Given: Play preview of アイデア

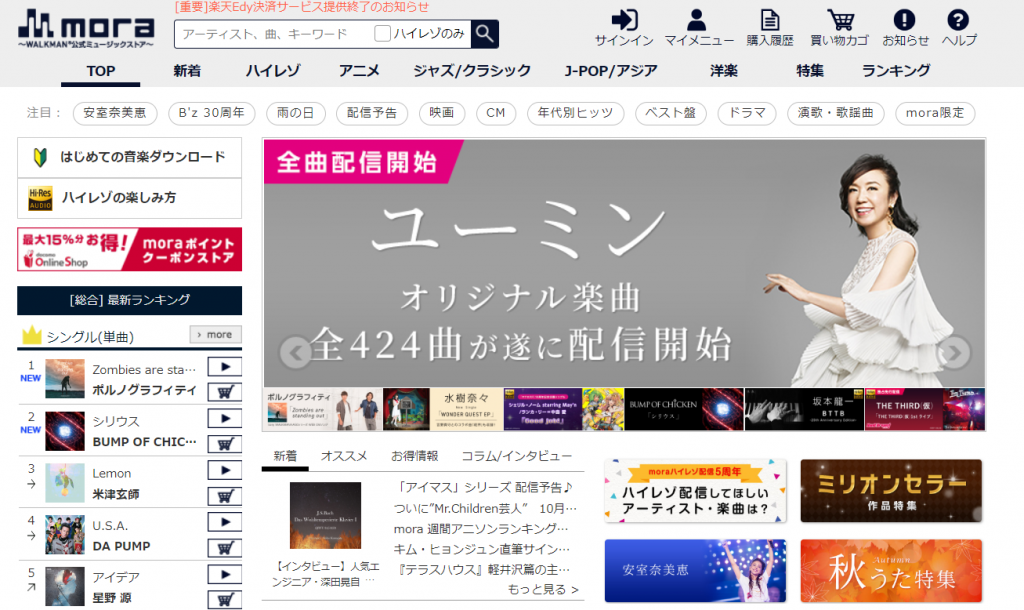Looking at the screenshot, I should click(225, 575).
